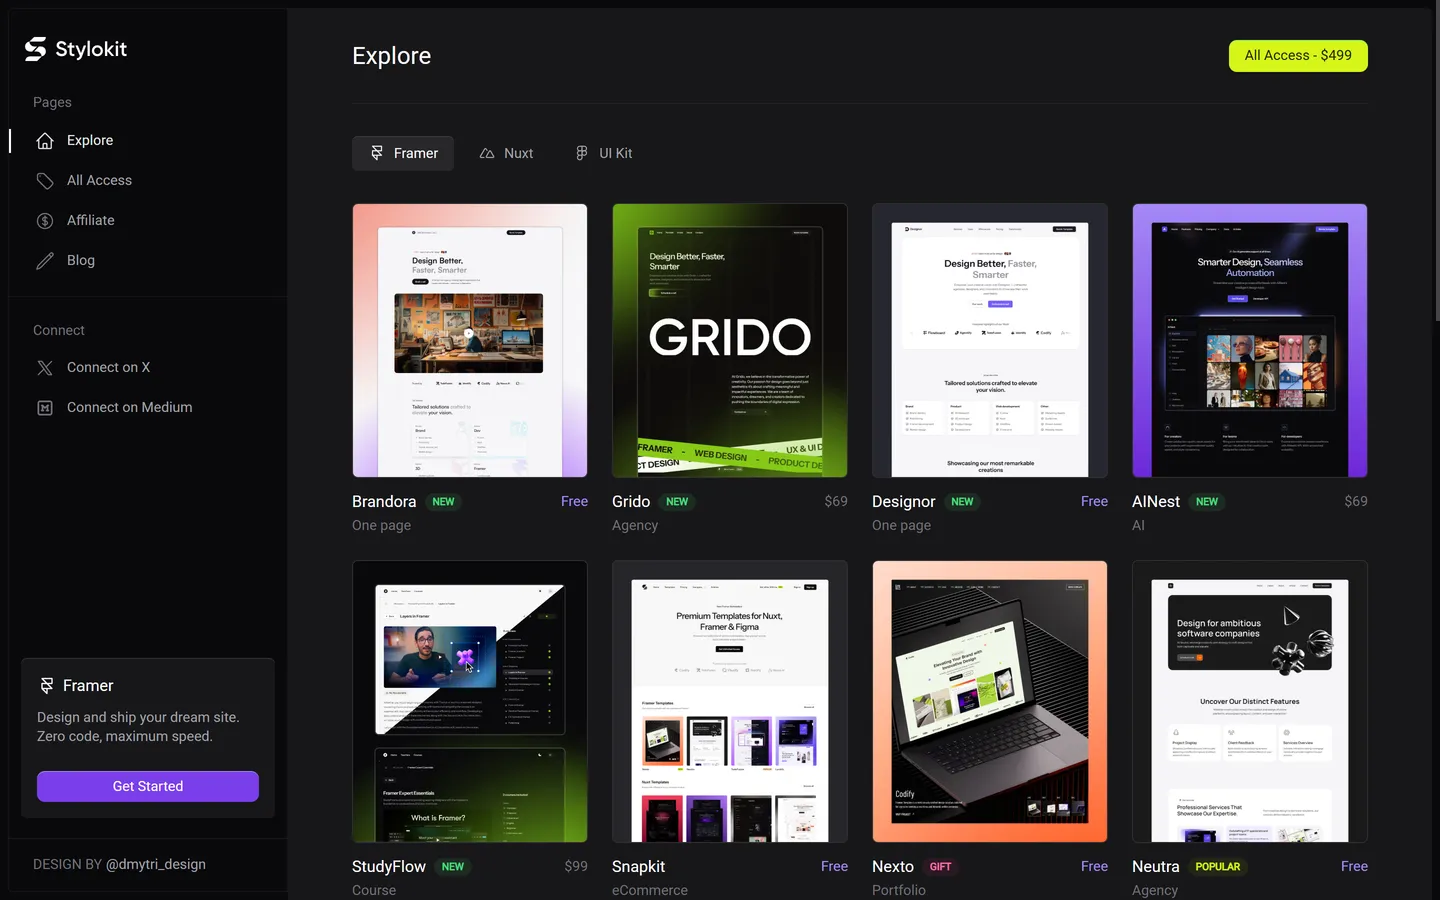Screen dimensions: 1440x900
Task: Open the Snapkit template thumbnail
Action: [x=730, y=701]
